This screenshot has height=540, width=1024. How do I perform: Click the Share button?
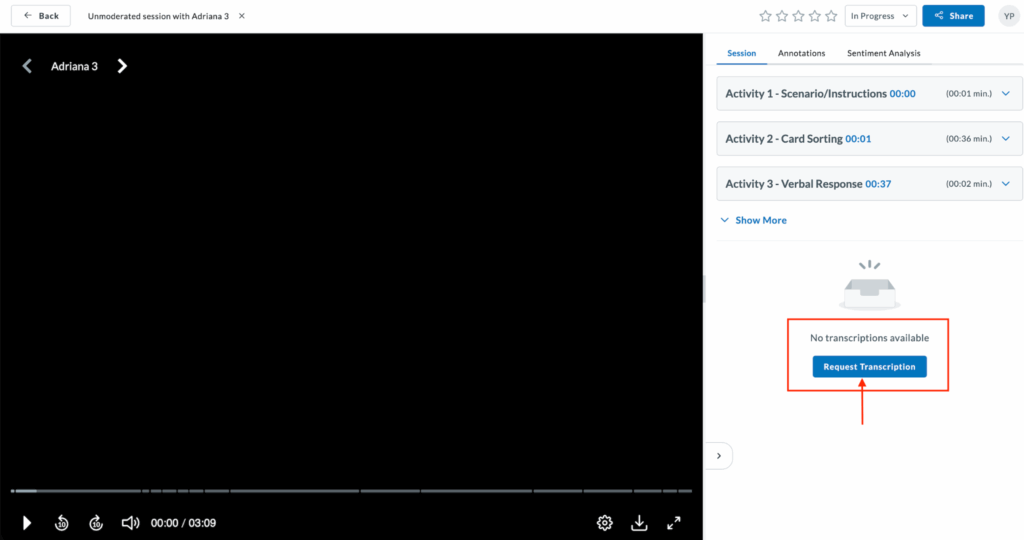tap(953, 16)
